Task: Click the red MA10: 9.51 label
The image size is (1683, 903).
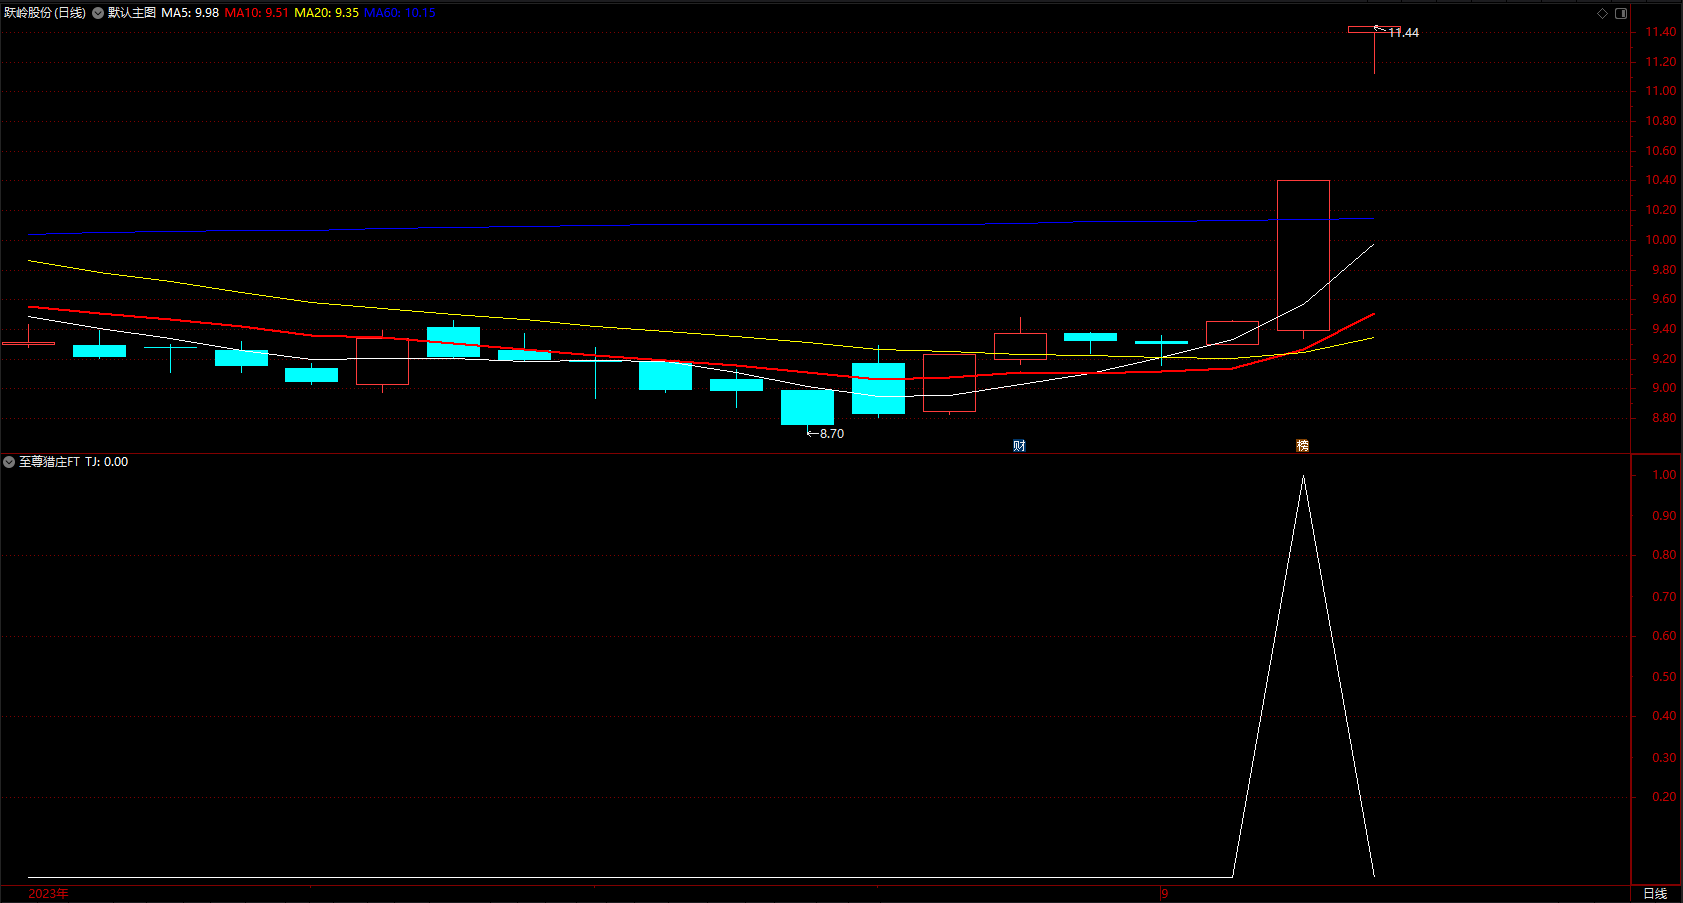Action: tap(257, 13)
